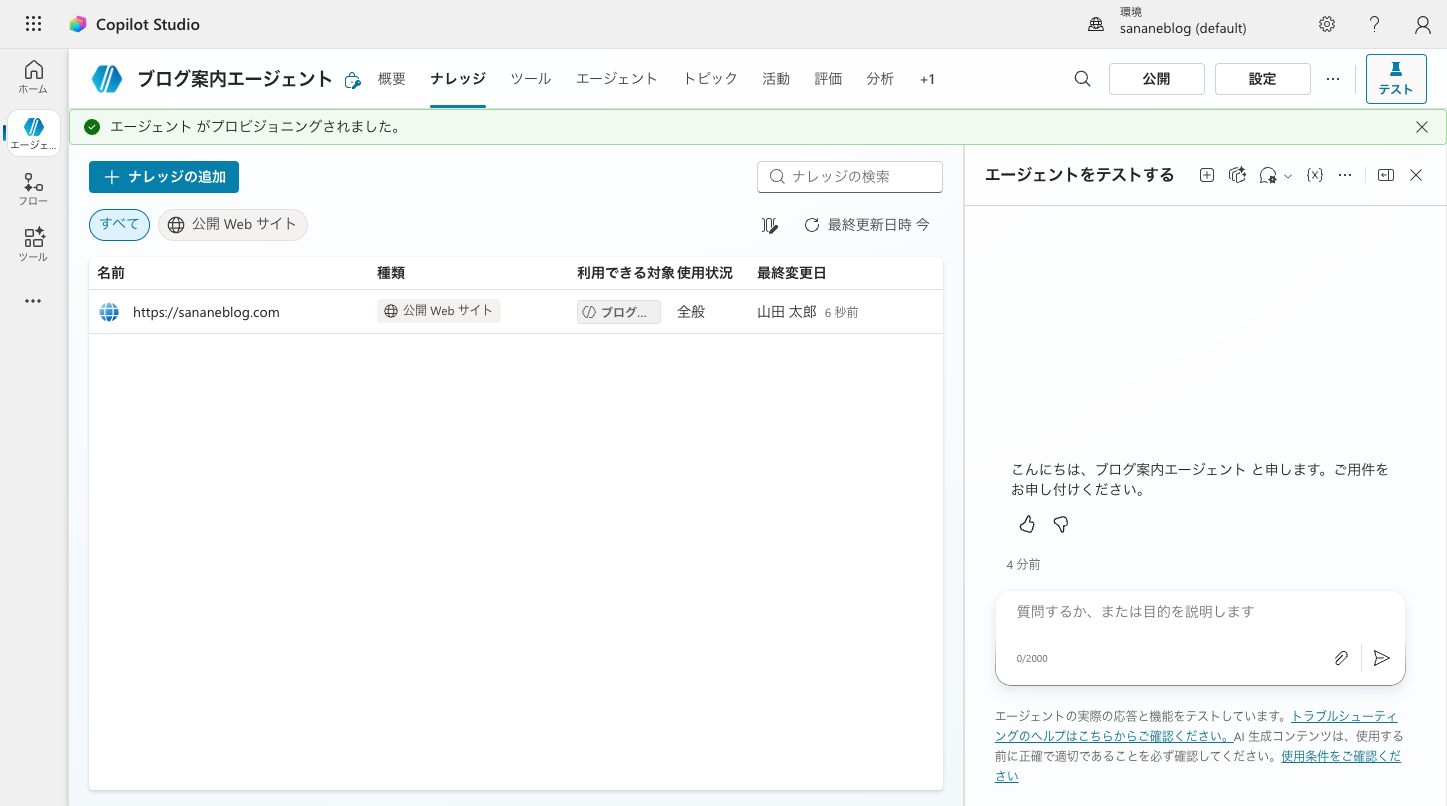
Task: Click the edit icon next to agent name
Action: click(352, 81)
